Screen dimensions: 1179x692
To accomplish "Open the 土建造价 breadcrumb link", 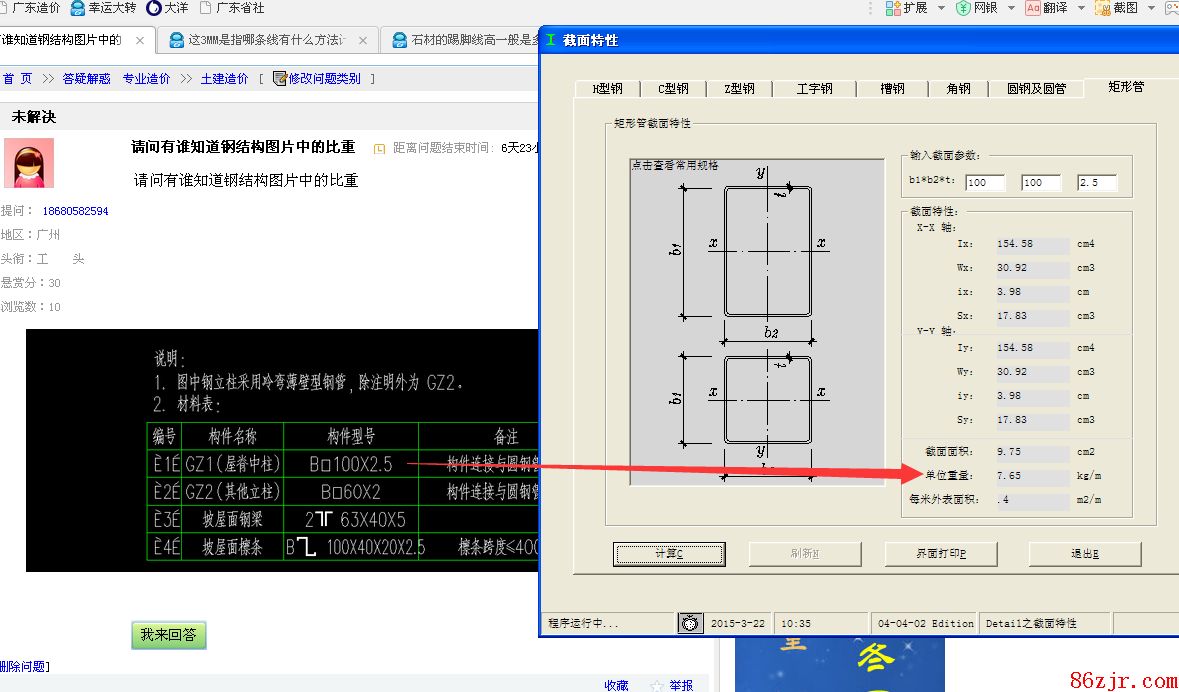I will point(224,78).
